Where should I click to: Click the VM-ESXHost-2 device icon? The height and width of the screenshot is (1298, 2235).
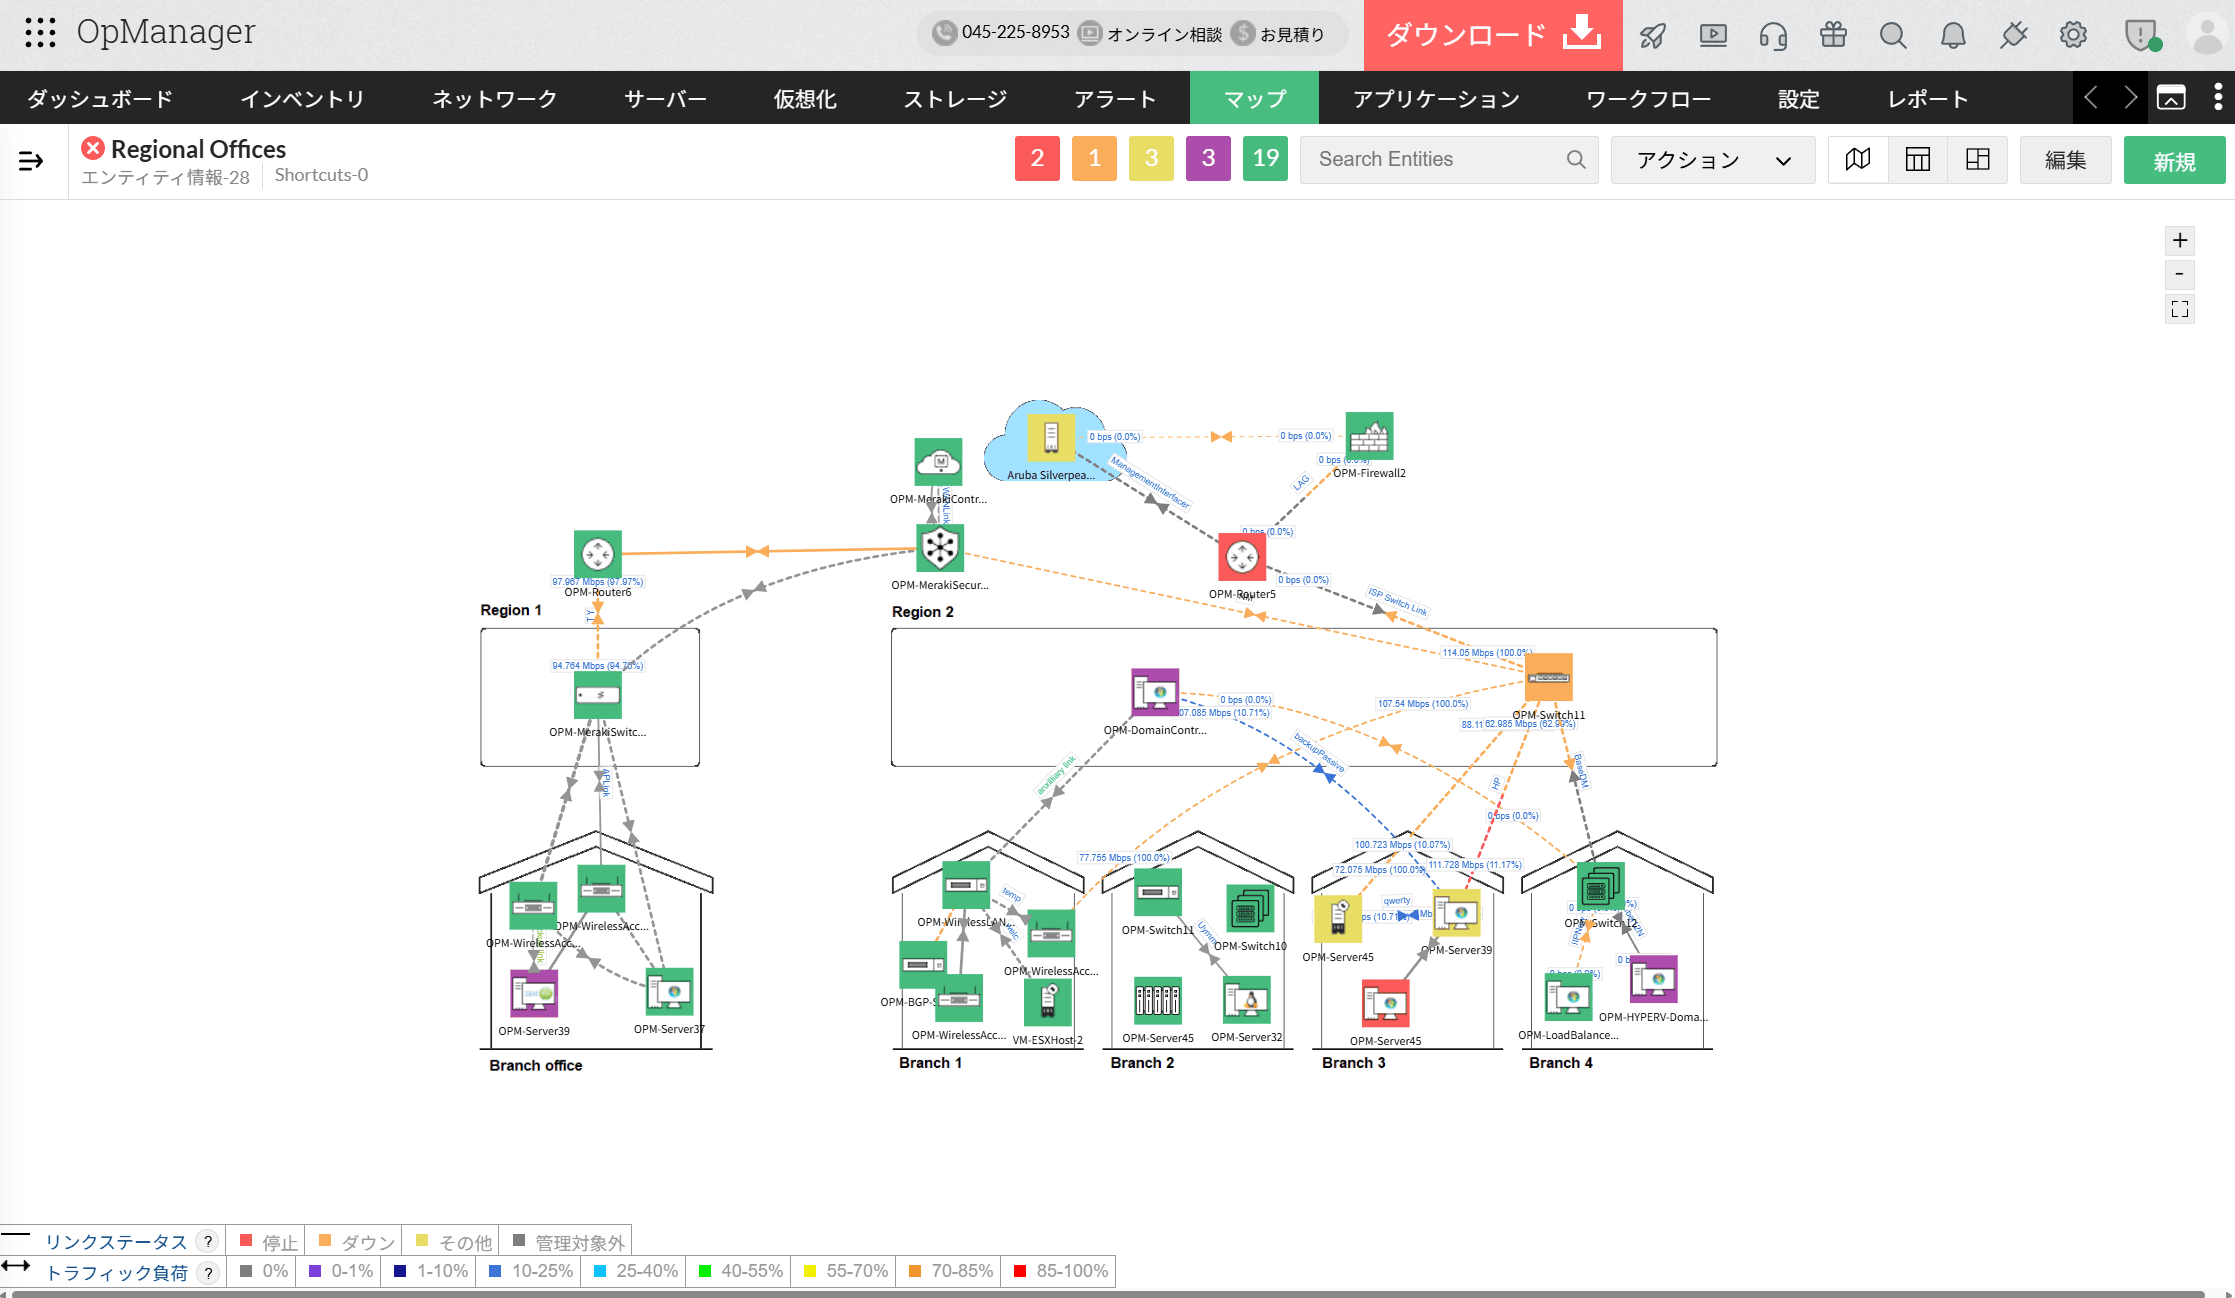pos(1048,1002)
